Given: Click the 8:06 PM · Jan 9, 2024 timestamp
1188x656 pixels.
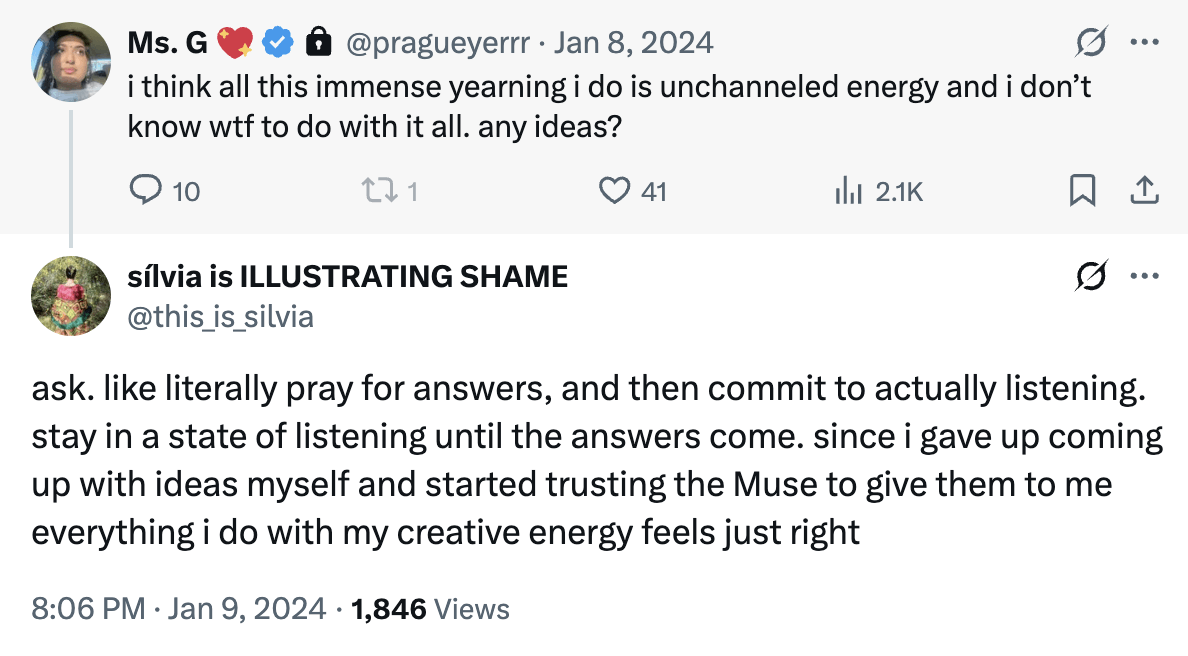Looking at the screenshot, I should coord(178,608).
